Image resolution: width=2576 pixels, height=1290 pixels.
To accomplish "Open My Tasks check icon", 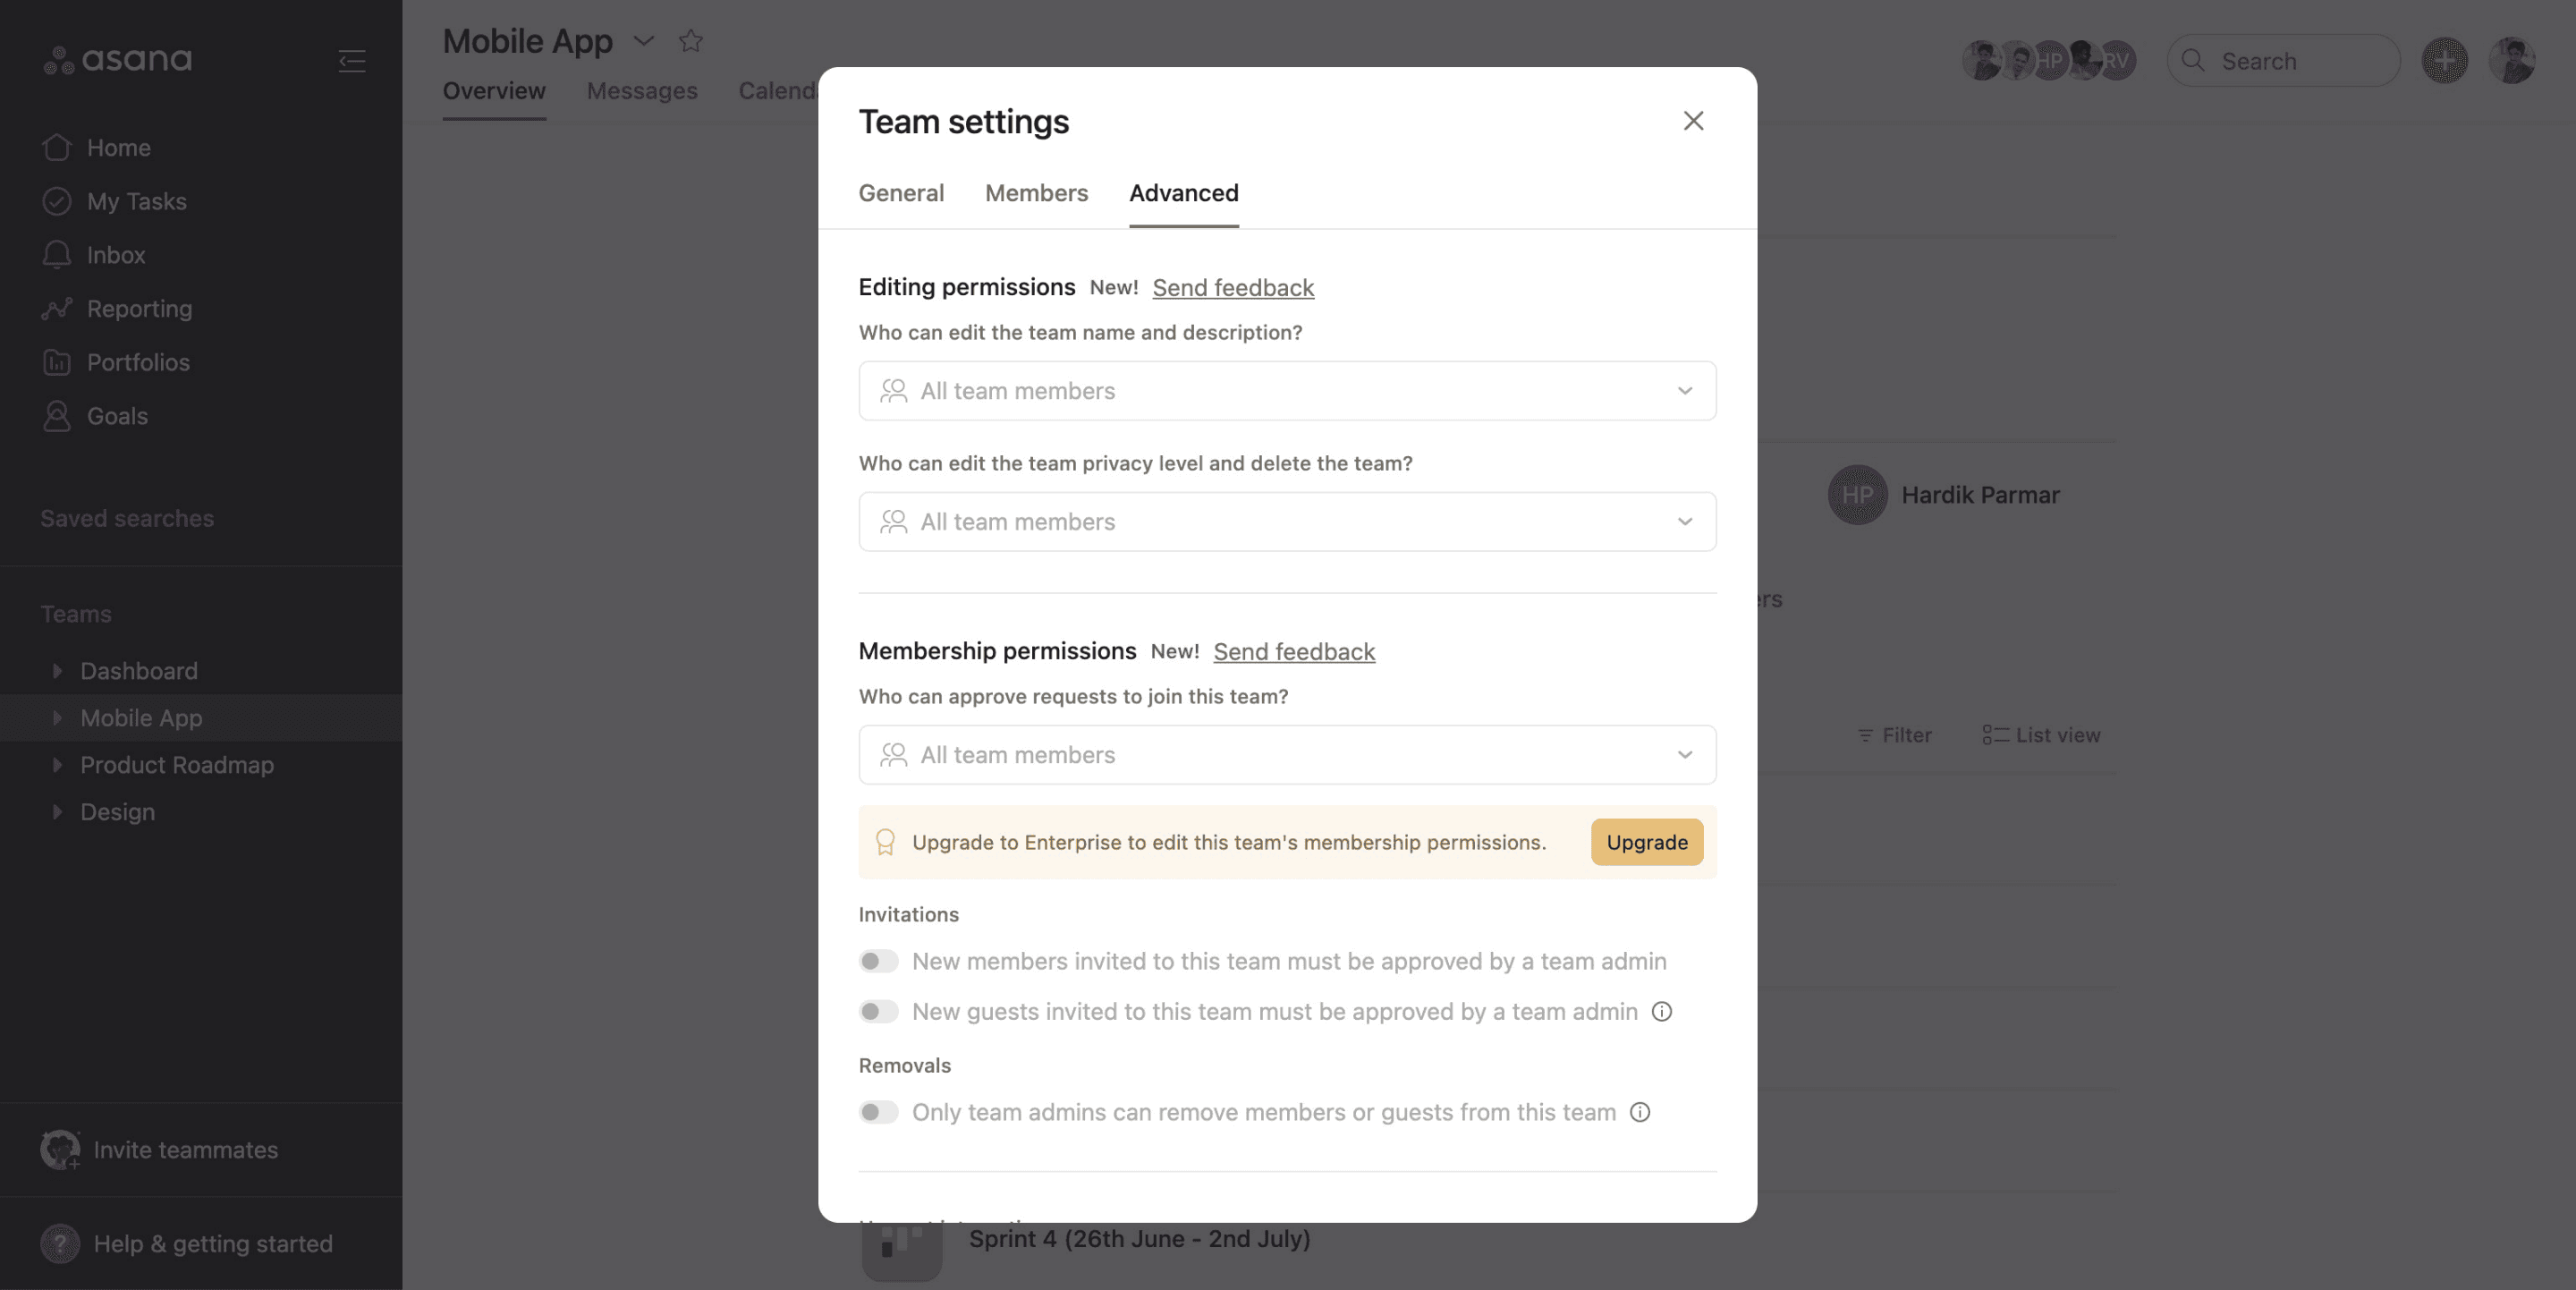I will coord(57,201).
